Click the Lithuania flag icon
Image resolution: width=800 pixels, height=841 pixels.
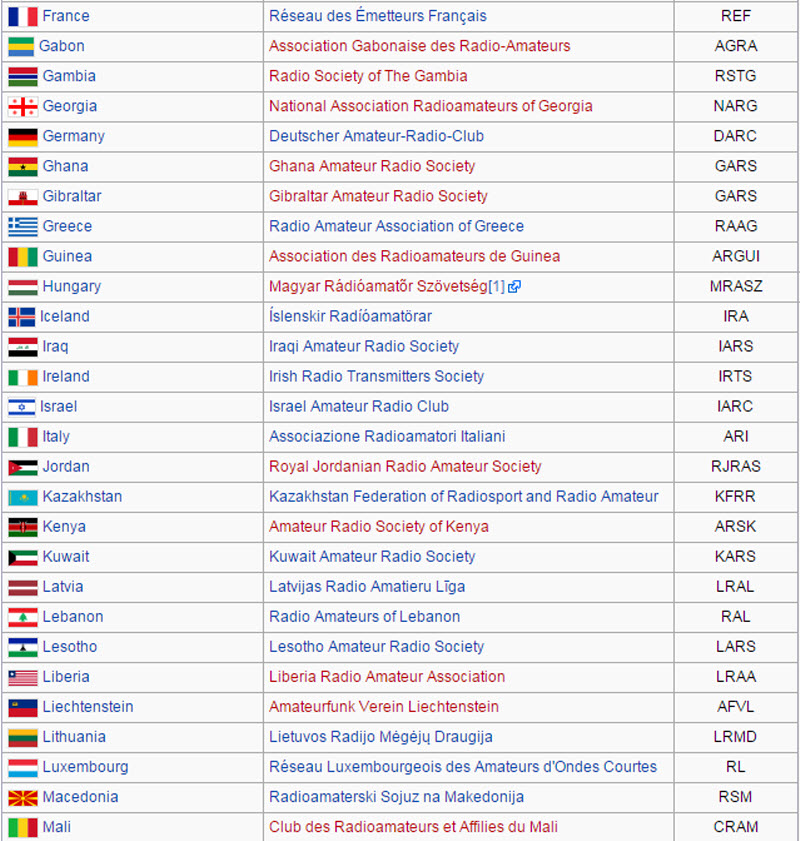tap(23, 737)
